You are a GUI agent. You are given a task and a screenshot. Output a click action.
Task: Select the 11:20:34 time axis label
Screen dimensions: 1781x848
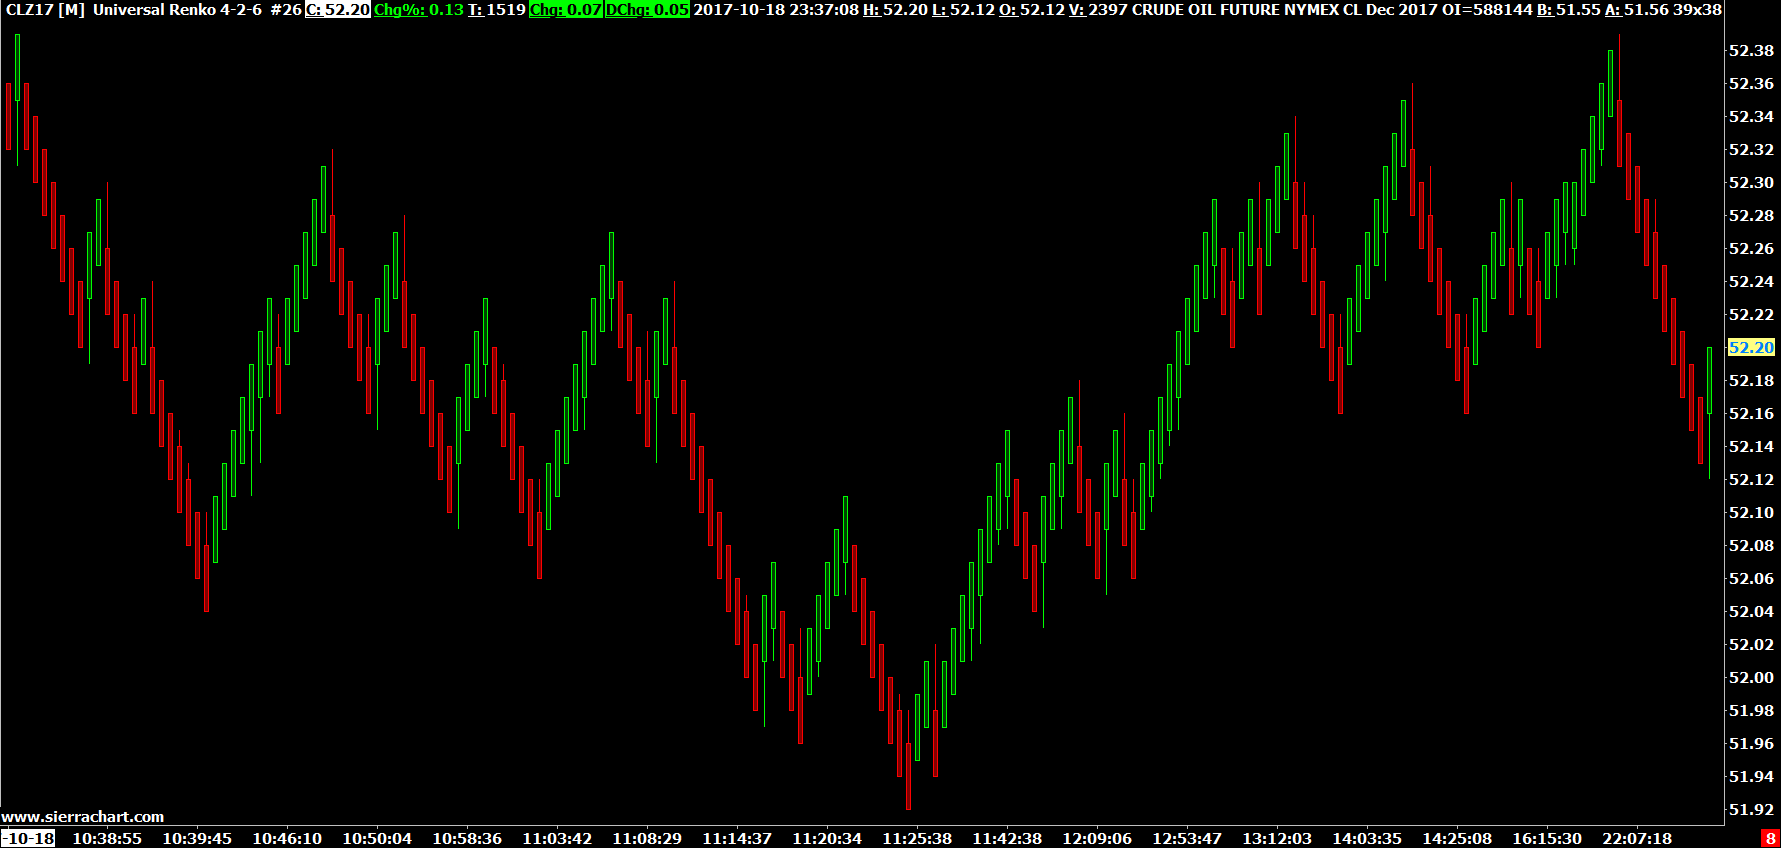click(x=827, y=839)
